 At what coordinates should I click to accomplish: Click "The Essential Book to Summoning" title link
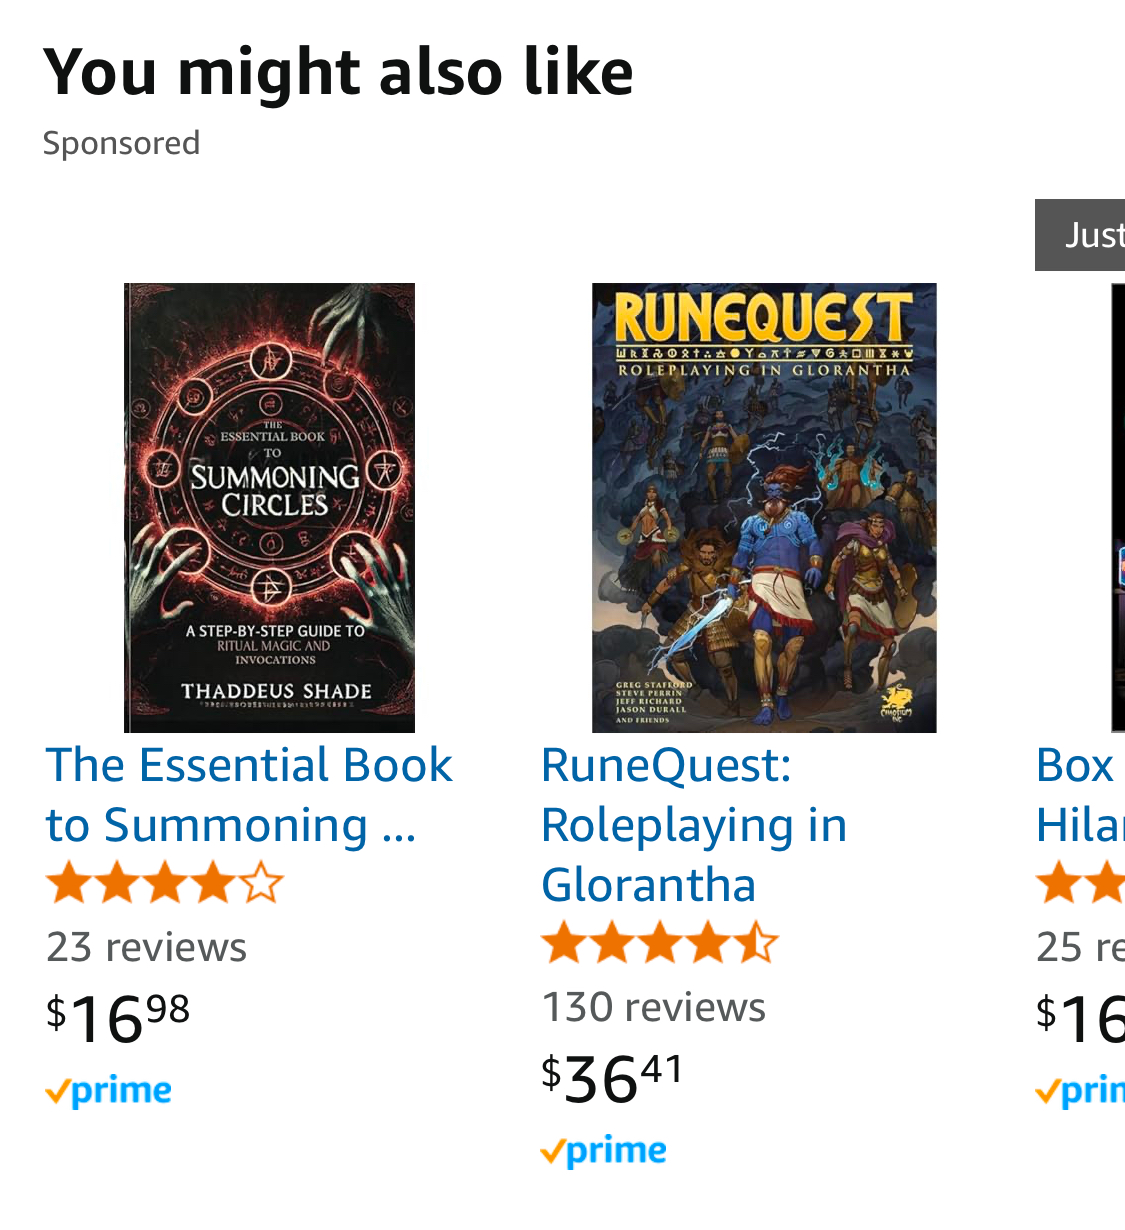[x=248, y=795]
